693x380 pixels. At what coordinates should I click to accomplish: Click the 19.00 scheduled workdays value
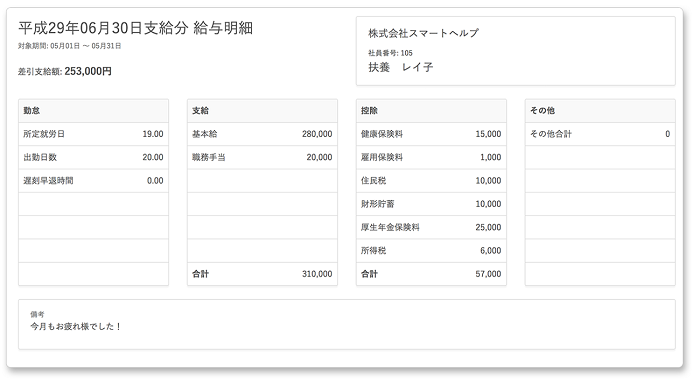pyautogui.click(x=153, y=134)
